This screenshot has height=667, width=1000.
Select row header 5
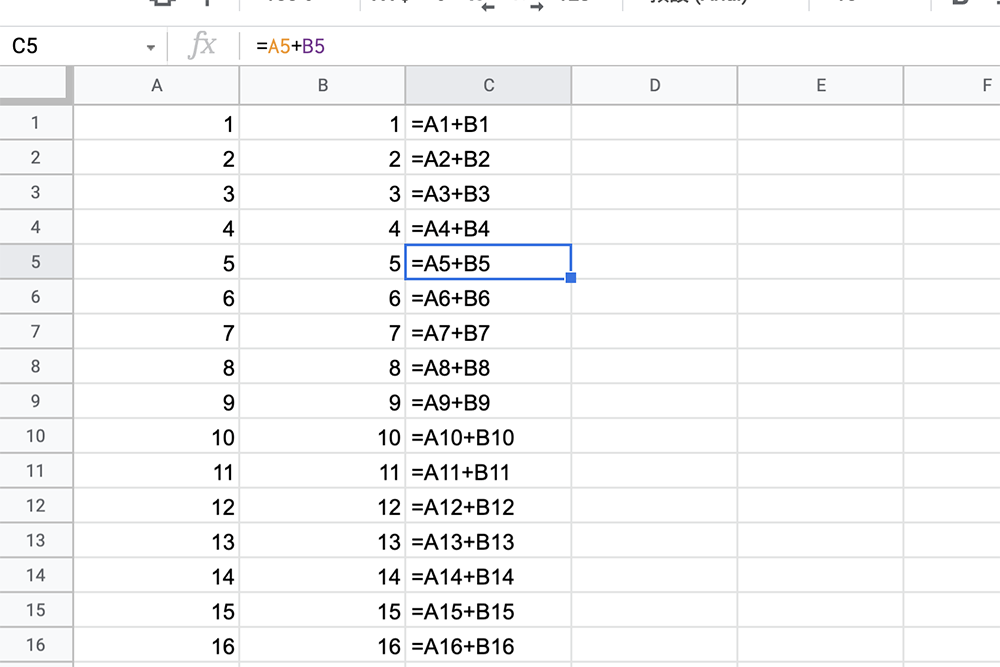(37, 263)
